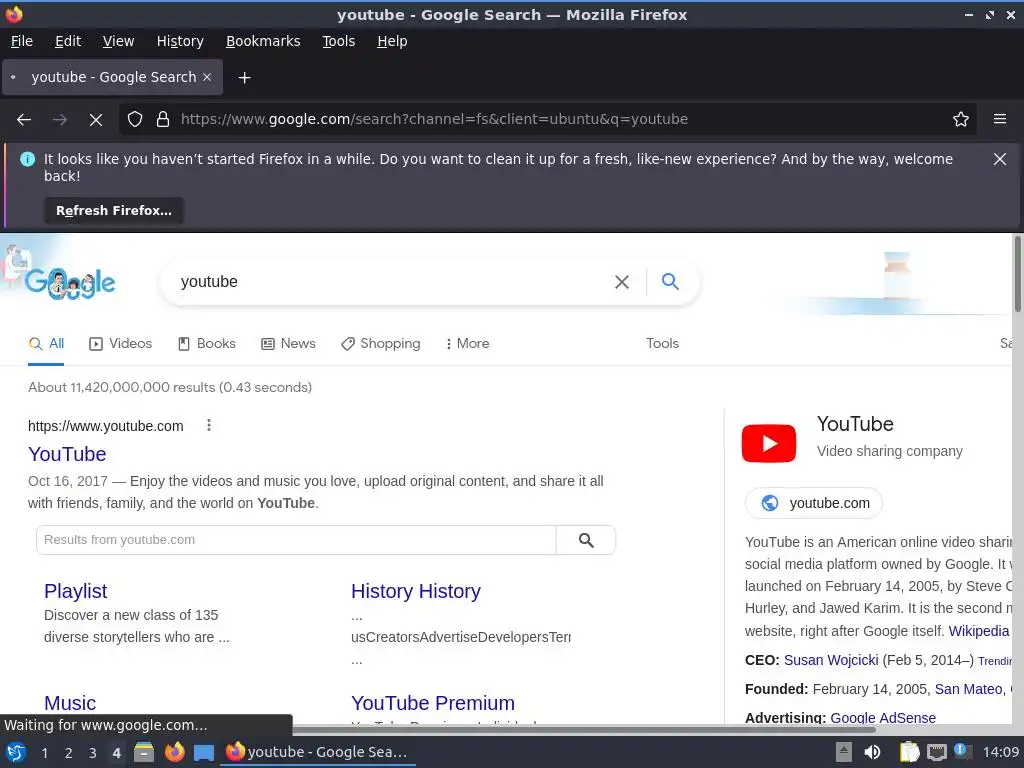Click the eject media tray icon

pos(844,752)
